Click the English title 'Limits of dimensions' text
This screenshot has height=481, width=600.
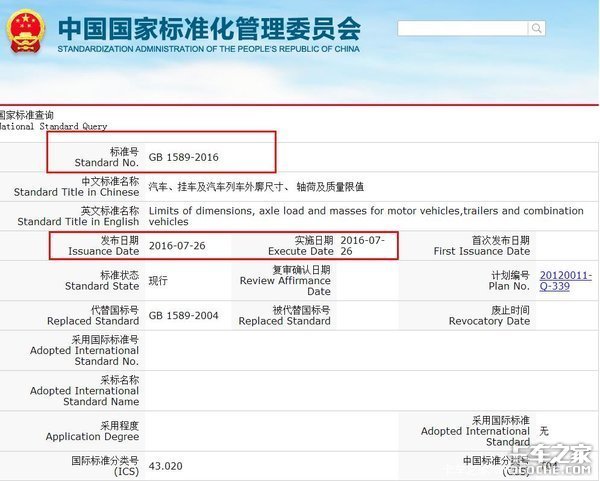[366, 216]
